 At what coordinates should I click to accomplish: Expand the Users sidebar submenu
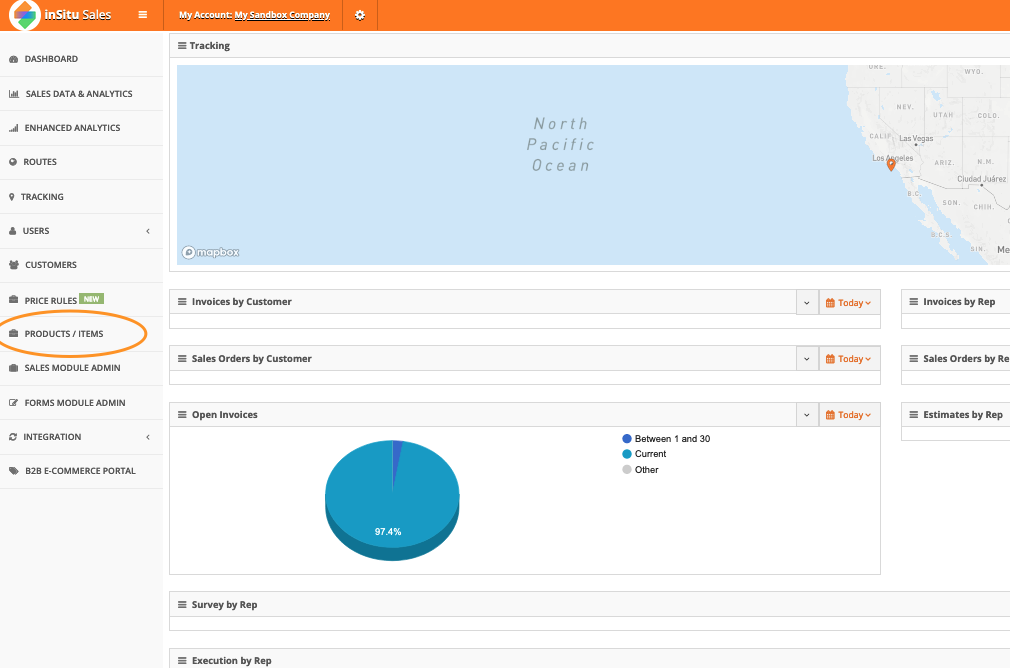148,231
